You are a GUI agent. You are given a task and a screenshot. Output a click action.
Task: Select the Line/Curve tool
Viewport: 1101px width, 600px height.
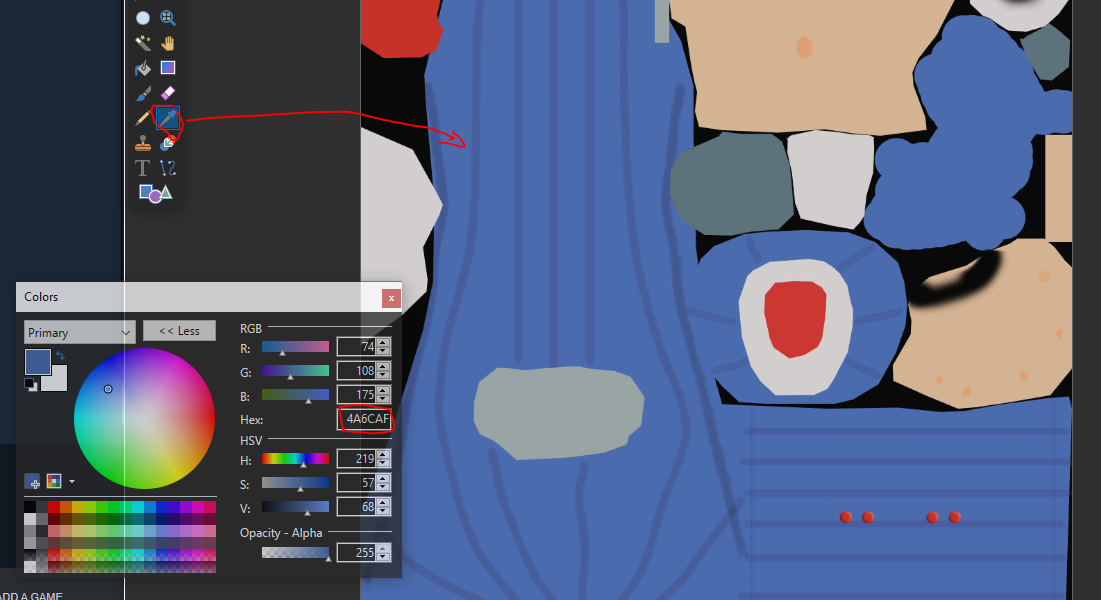pos(167,168)
